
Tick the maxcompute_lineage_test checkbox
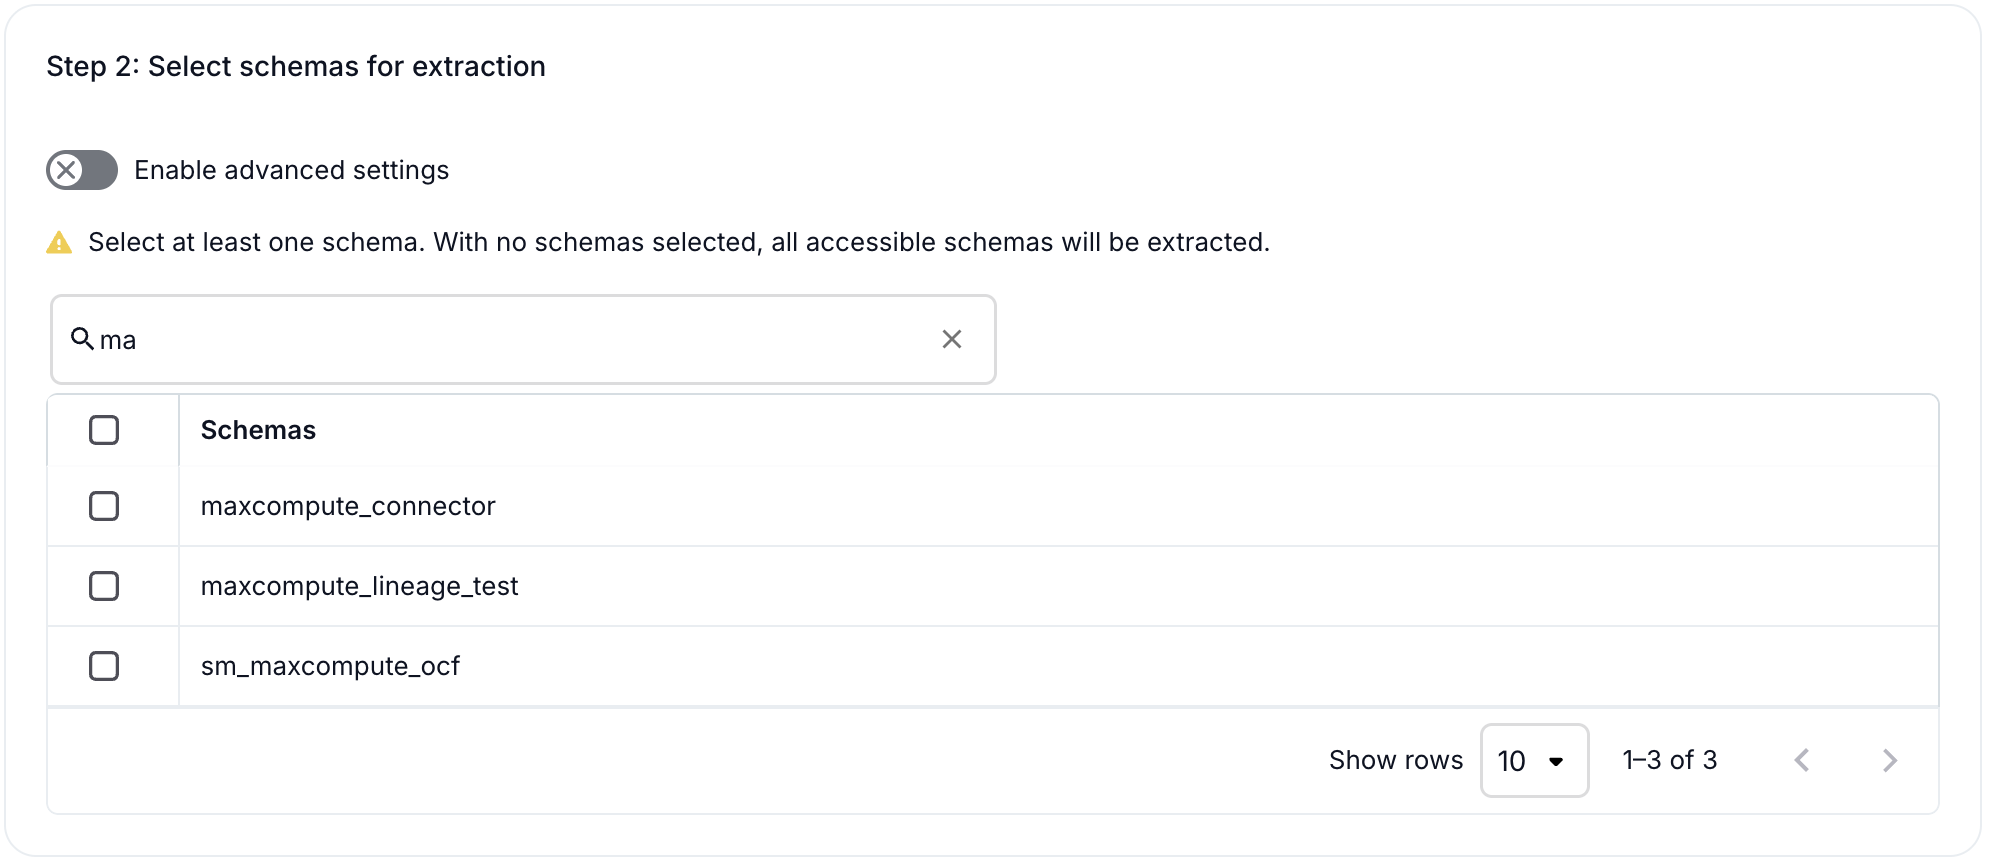[104, 586]
